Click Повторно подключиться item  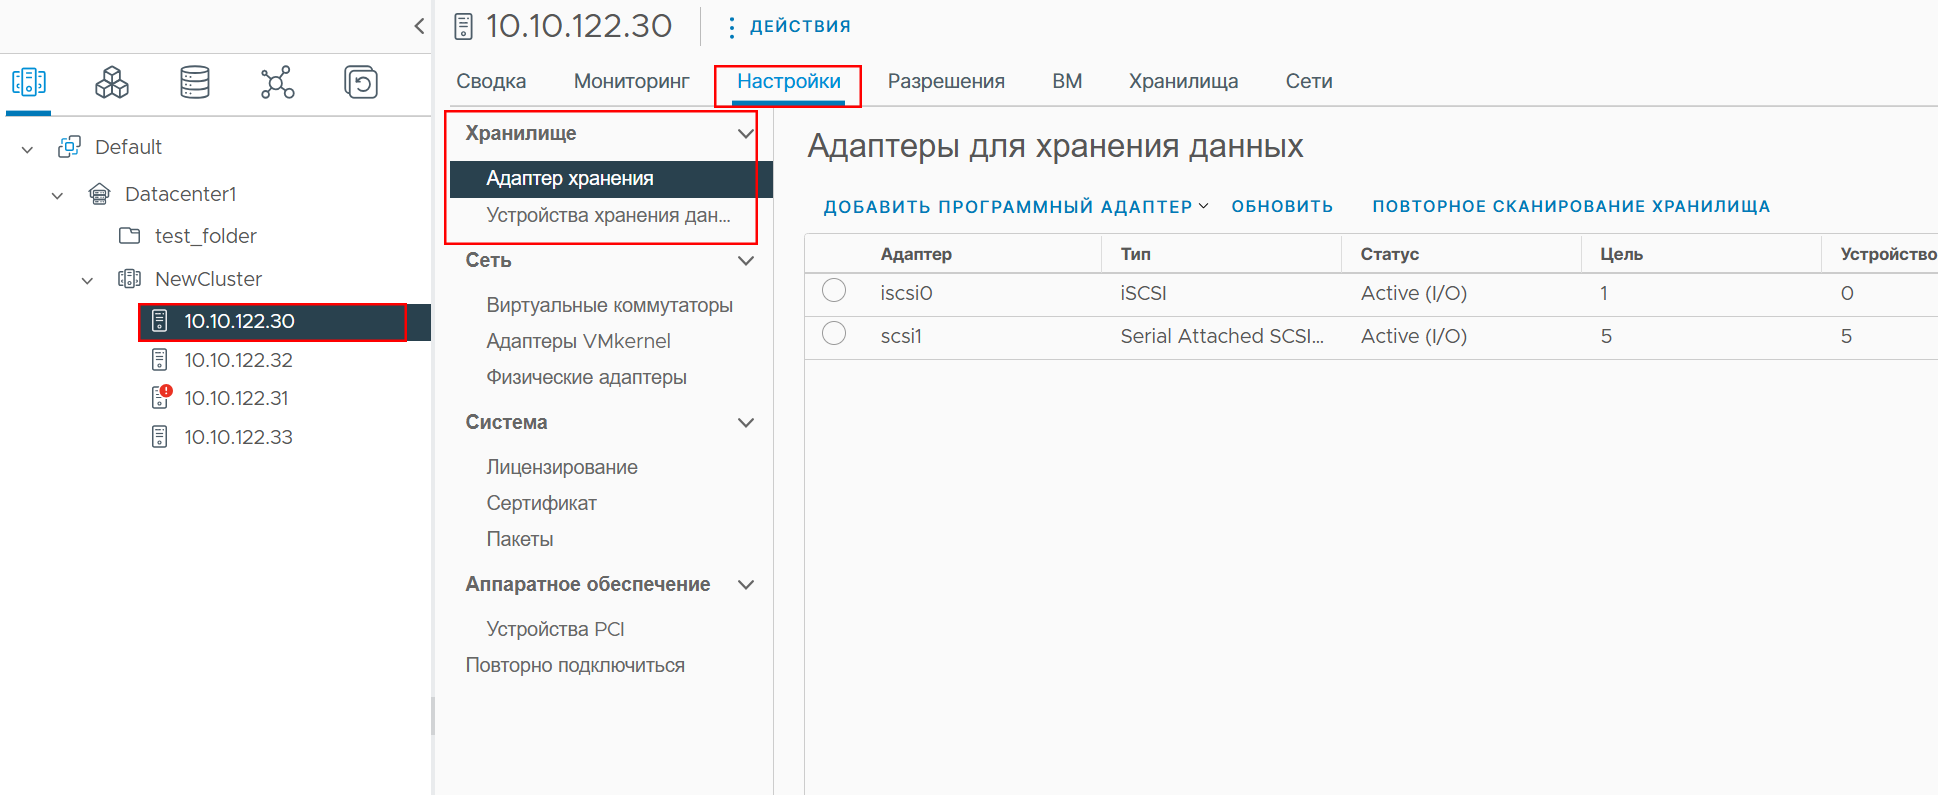[575, 665]
